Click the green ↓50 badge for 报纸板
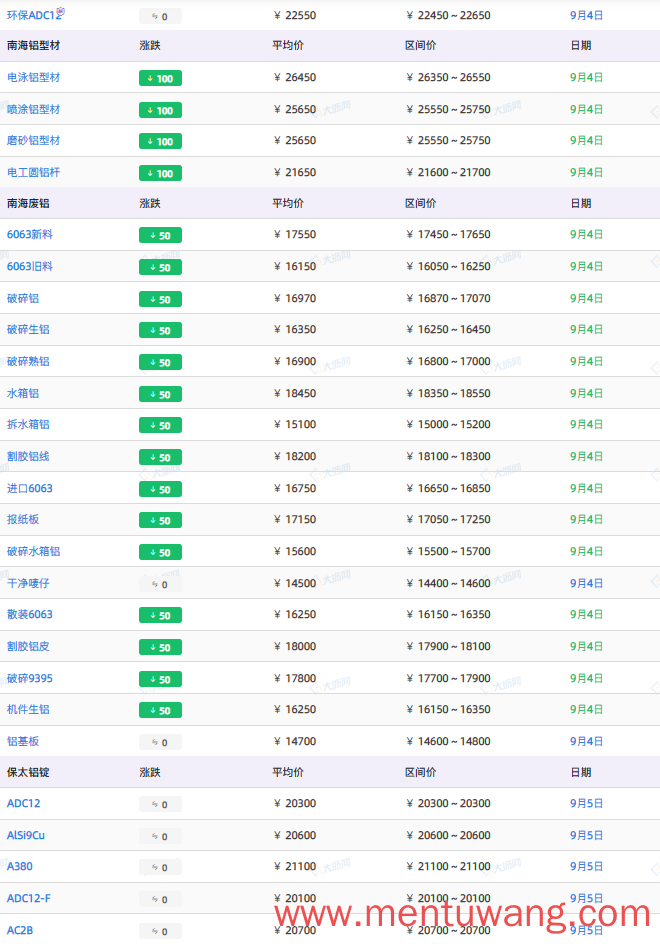660x944 pixels. coord(160,520)
